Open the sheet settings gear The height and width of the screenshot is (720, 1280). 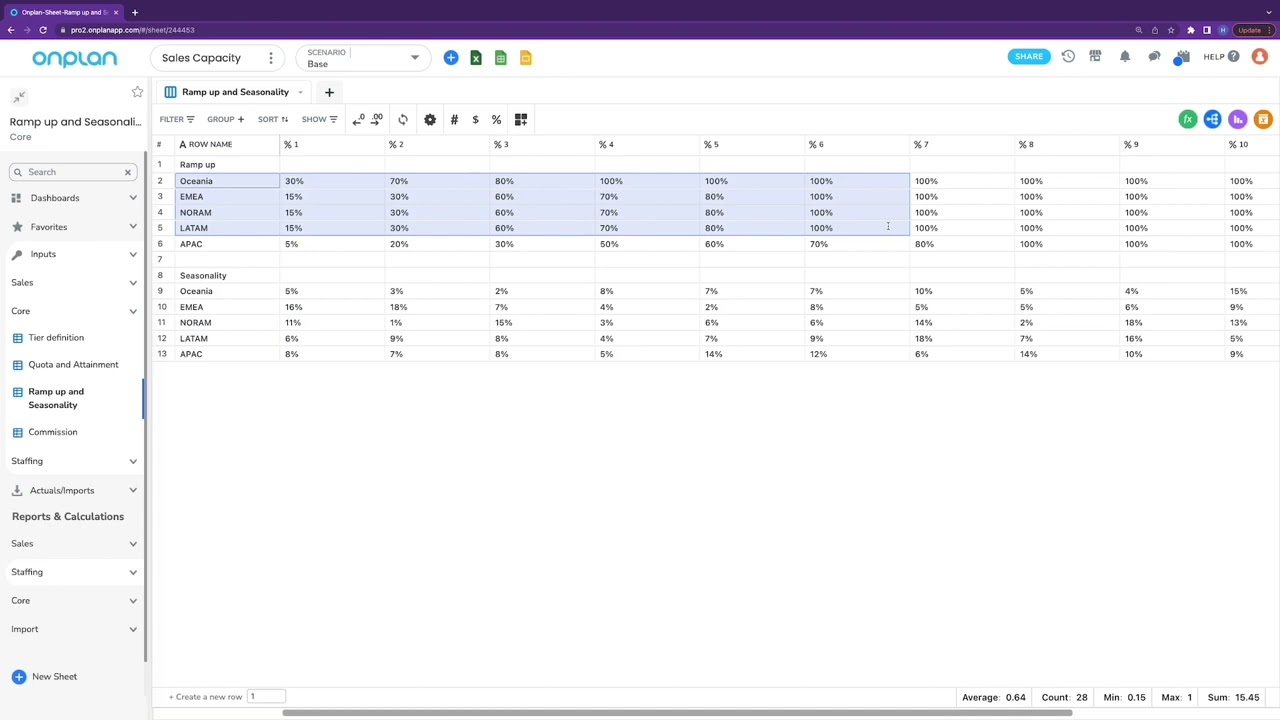430,120
